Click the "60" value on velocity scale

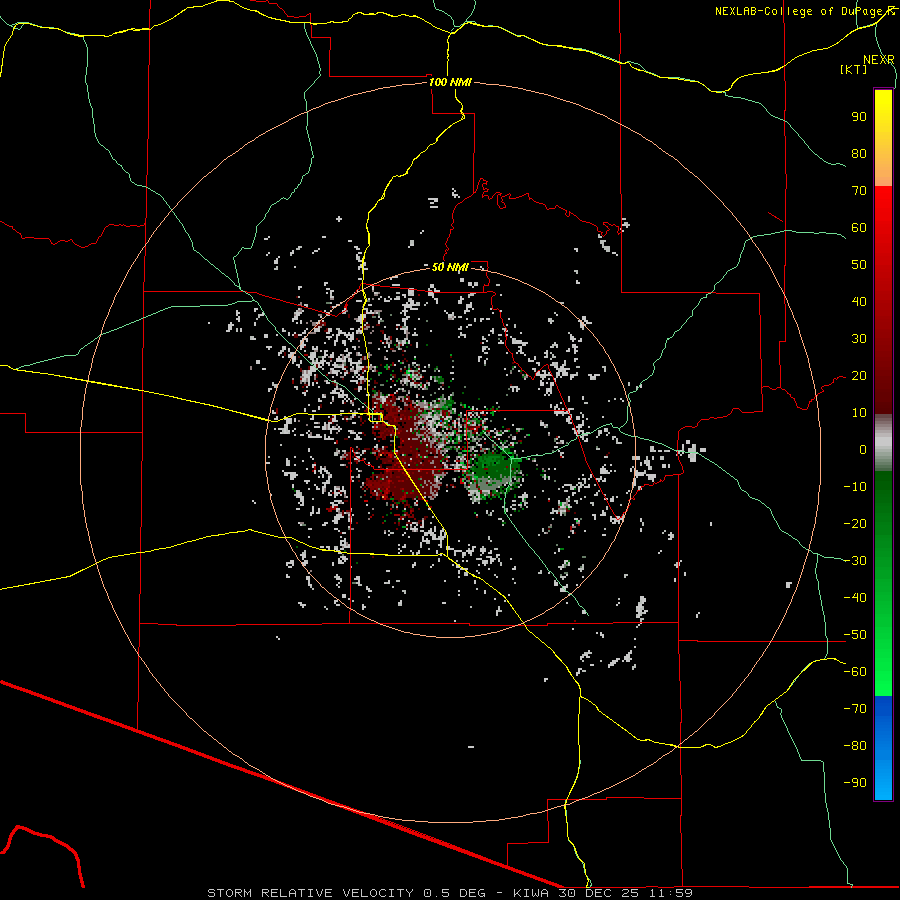(859, 228)
